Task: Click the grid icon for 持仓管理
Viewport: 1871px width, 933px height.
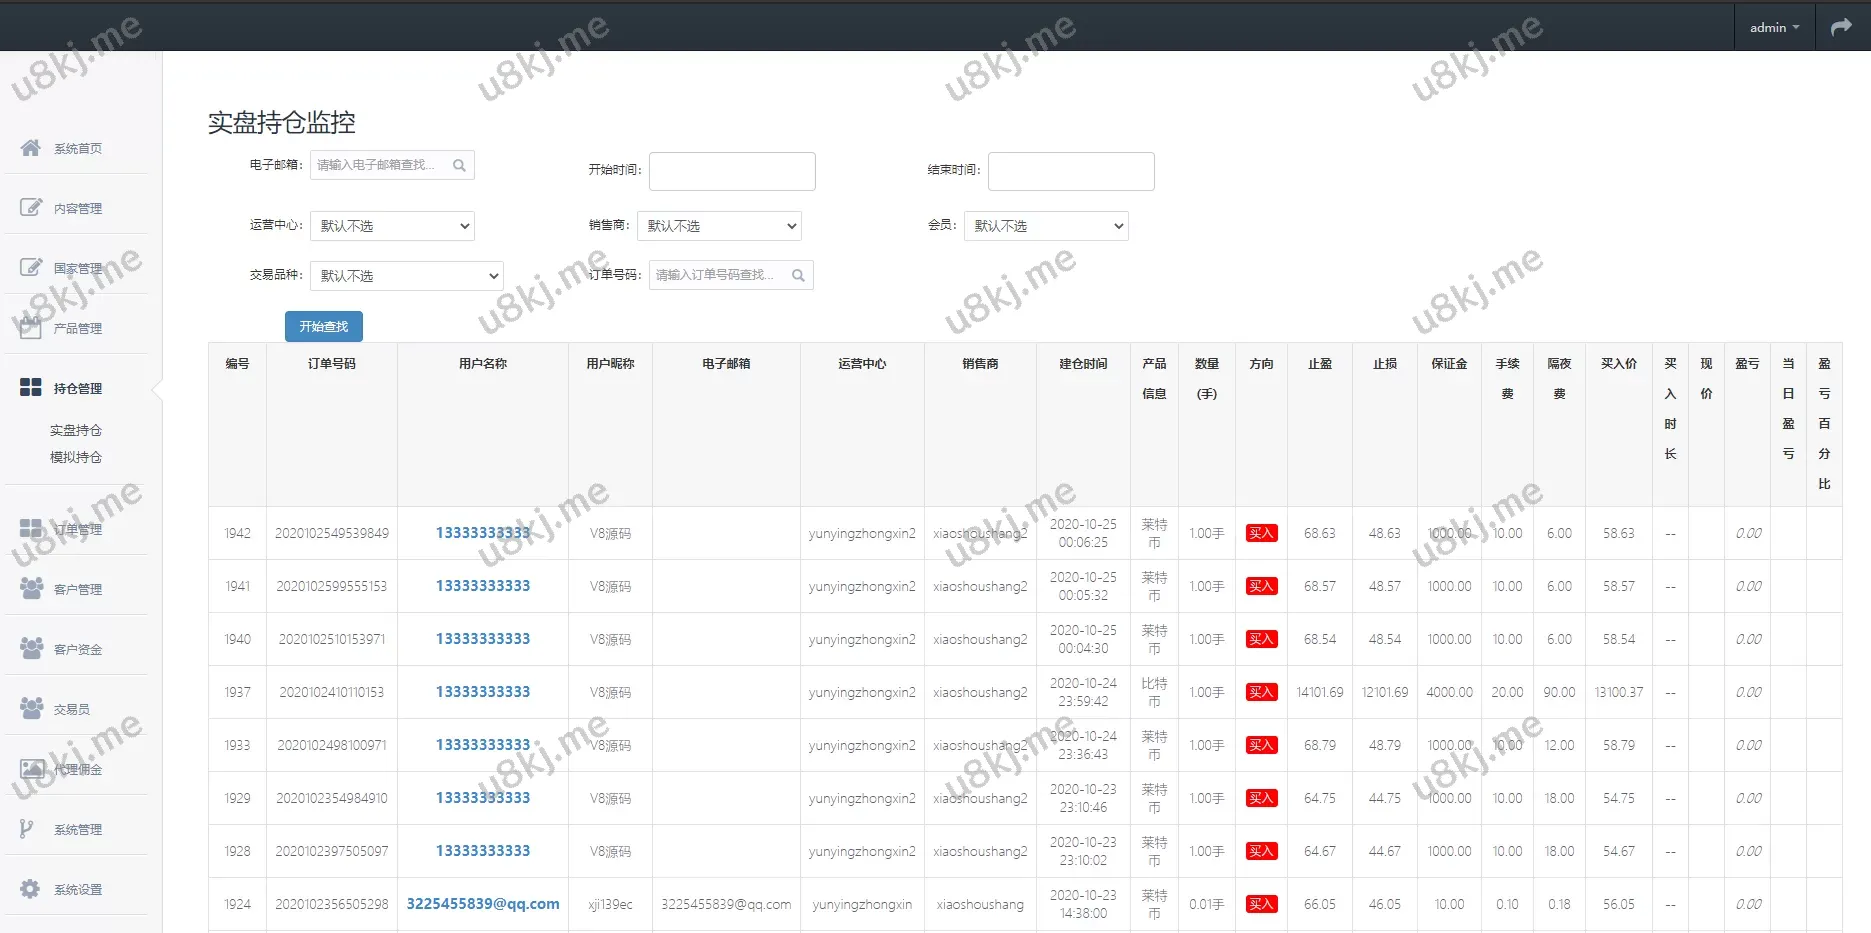Action: tap(31, 388)
